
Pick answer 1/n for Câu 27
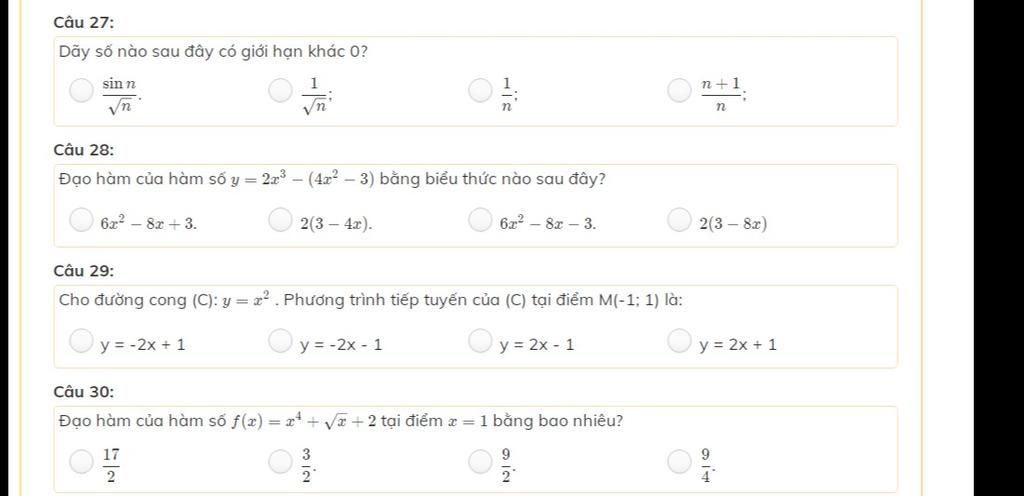(481, 92)
